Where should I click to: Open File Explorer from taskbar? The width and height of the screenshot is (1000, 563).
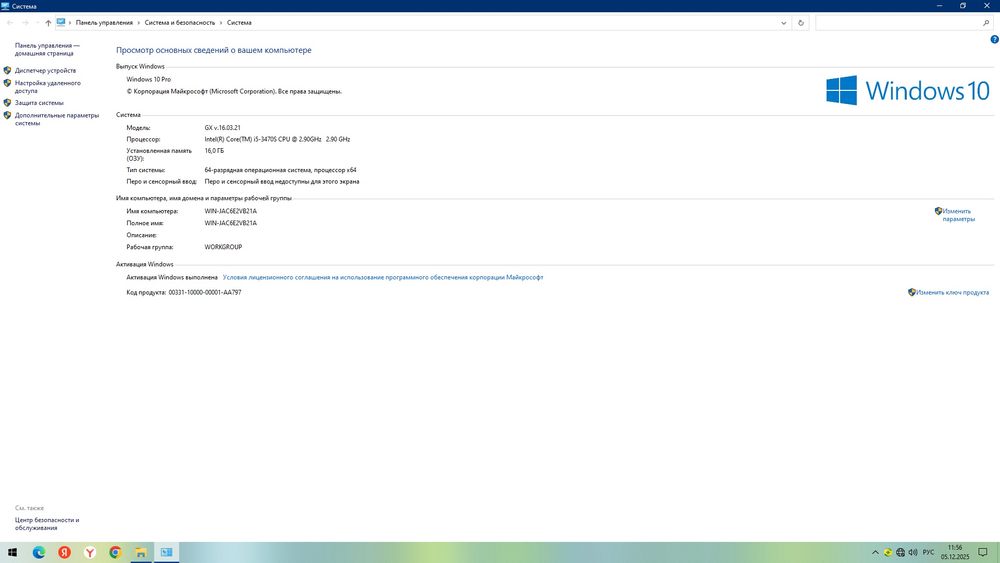click(x=141, y=552)
